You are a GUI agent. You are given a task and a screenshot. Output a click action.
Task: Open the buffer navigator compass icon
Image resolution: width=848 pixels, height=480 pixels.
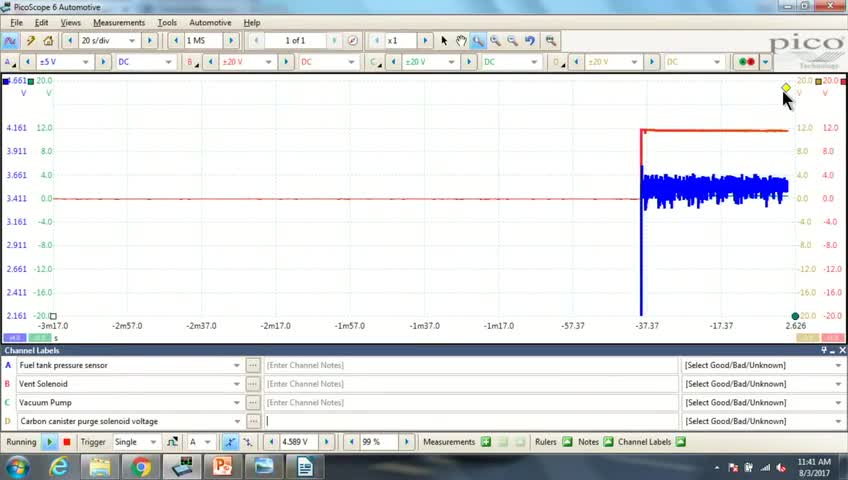(353, 41)
